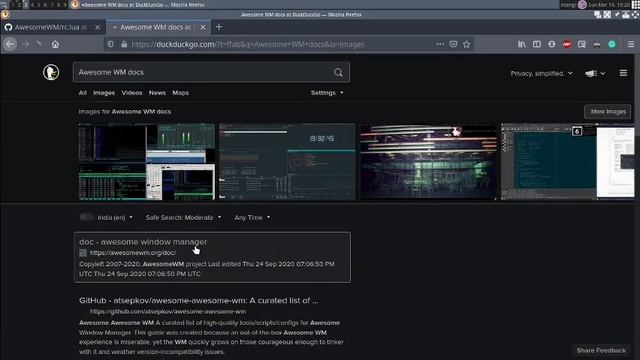
Task: Click the padlock site security icon
Action: [124, 44]
